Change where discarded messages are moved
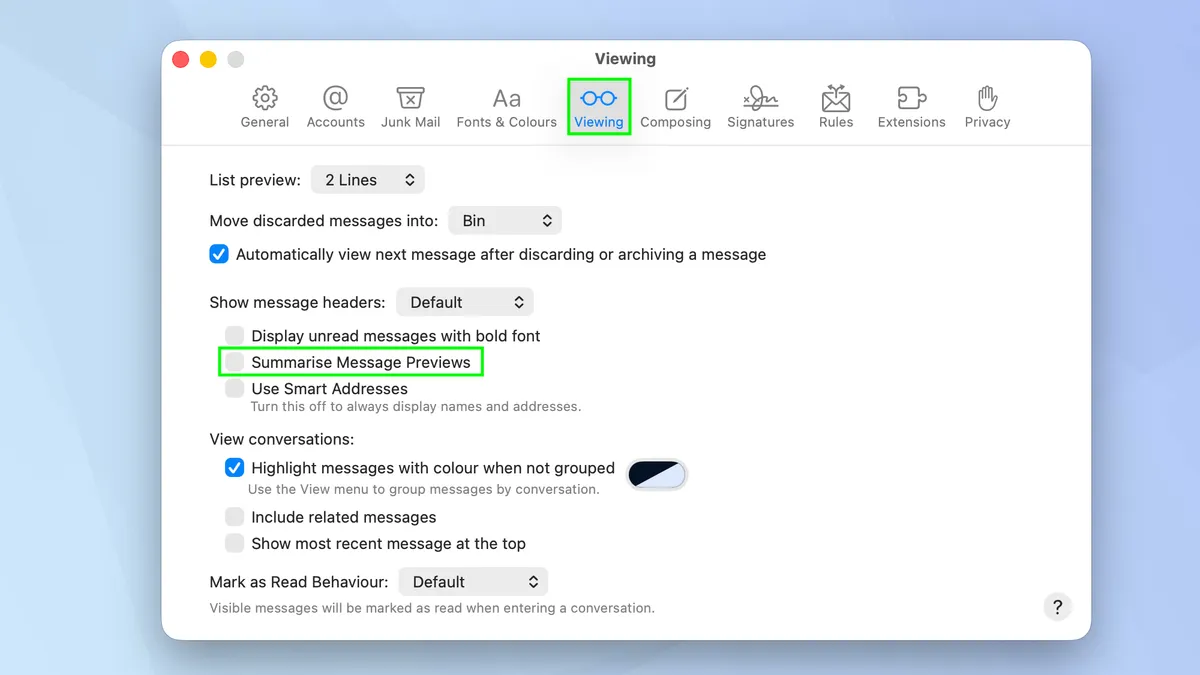Image resolution: width=1200 pixels, height=675 pixels. [504, 220]
